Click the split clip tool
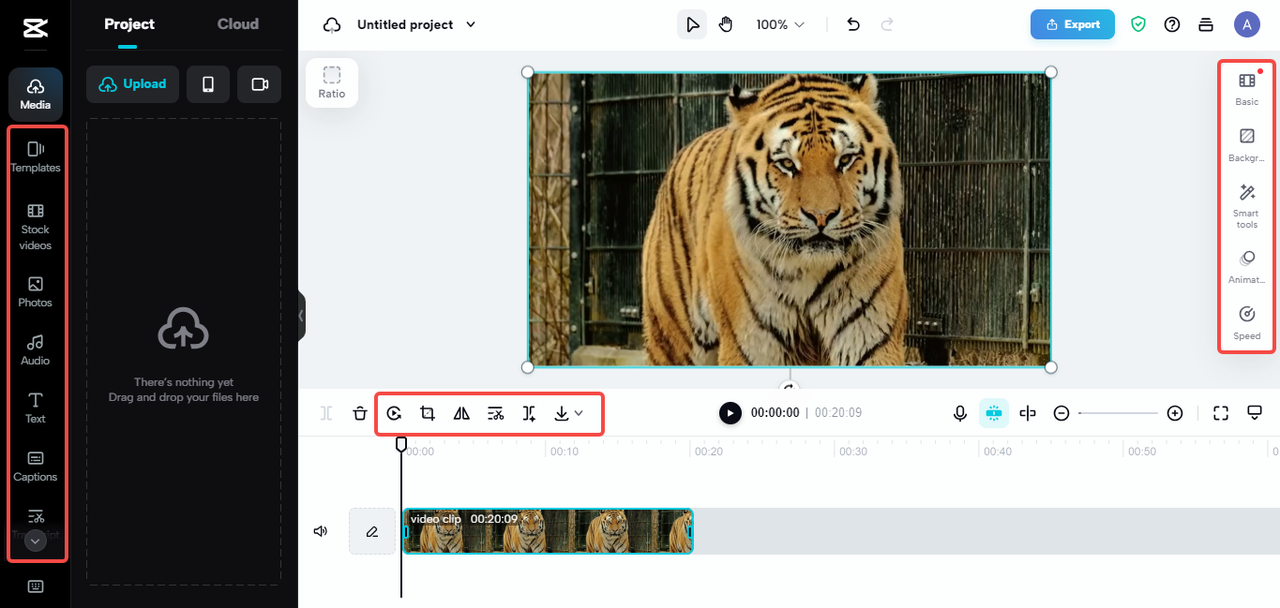This screenshot has height=608, width=1280. point(326,413)
